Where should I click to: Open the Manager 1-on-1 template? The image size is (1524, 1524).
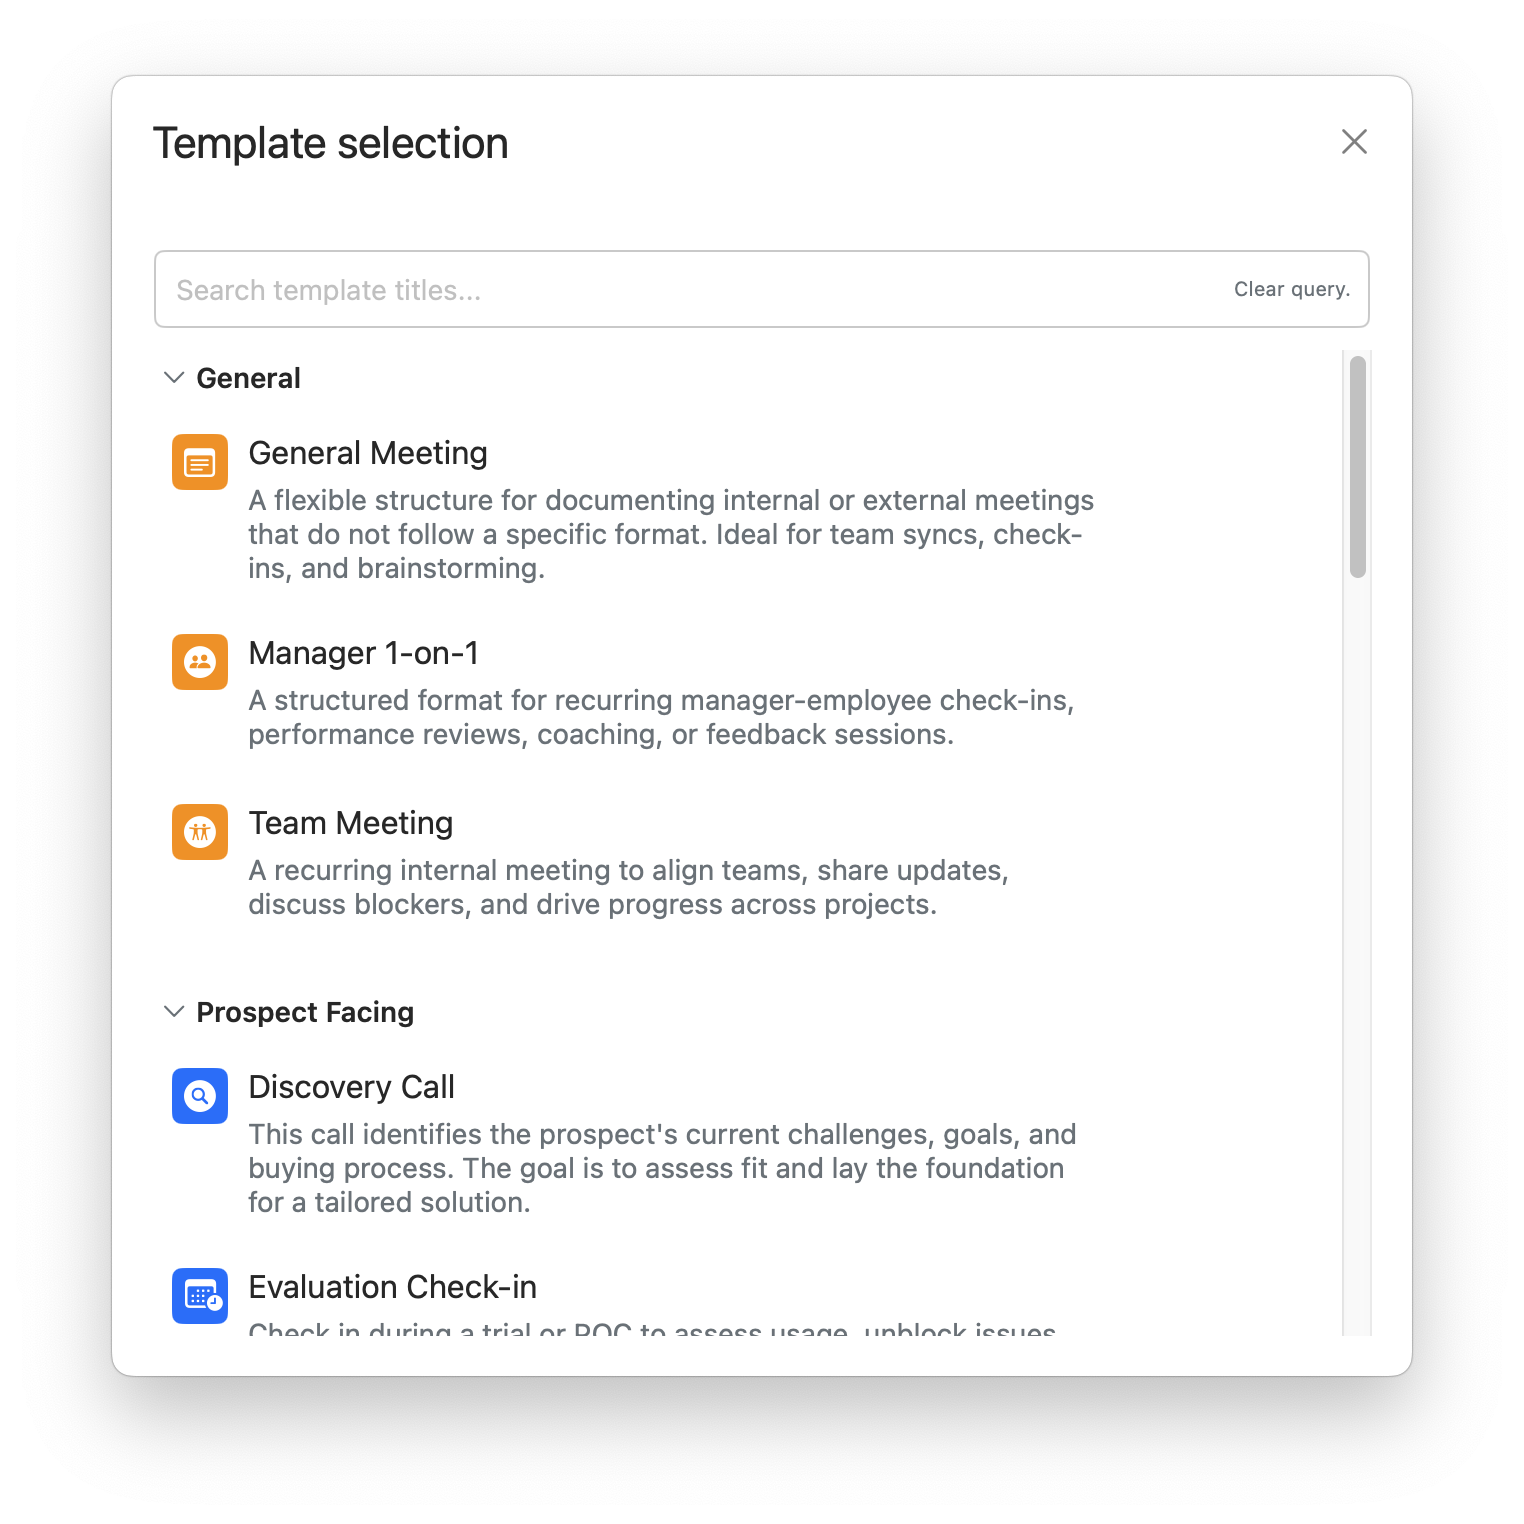point(363,652)
